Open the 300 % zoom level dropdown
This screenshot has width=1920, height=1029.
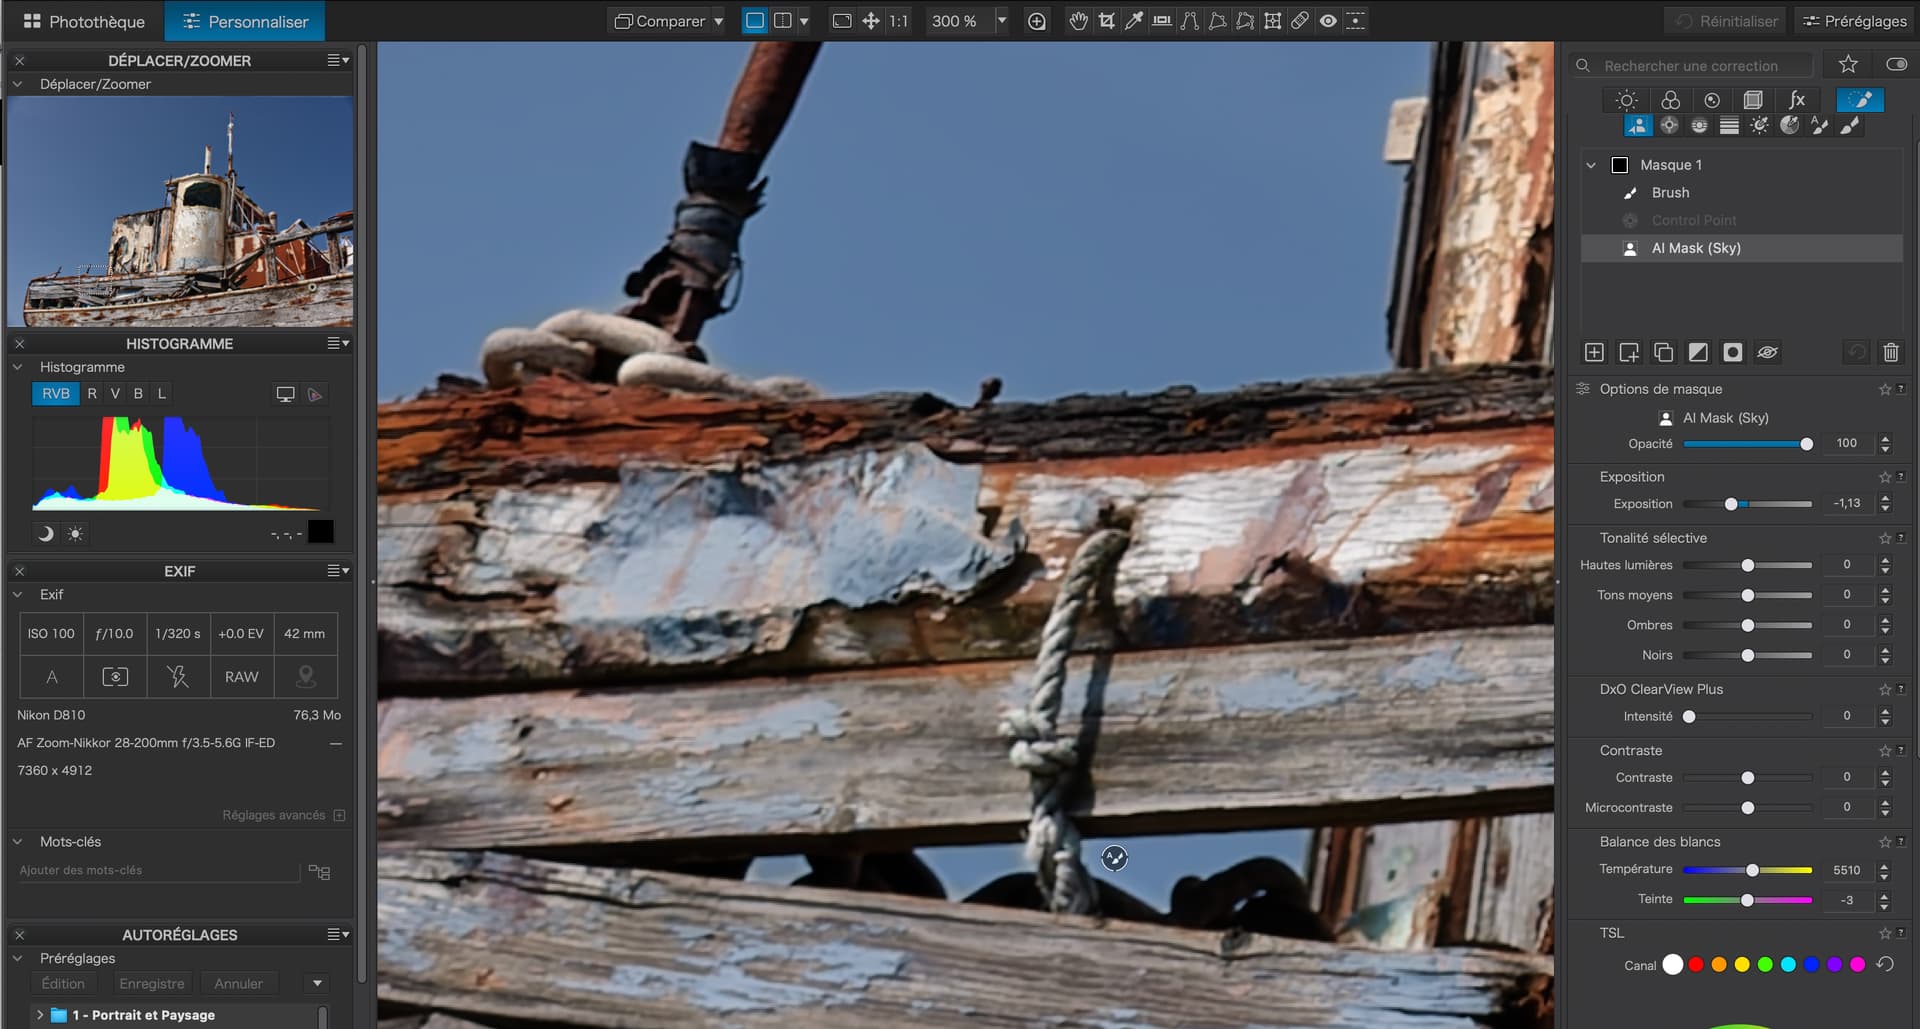click(1001, 21)
